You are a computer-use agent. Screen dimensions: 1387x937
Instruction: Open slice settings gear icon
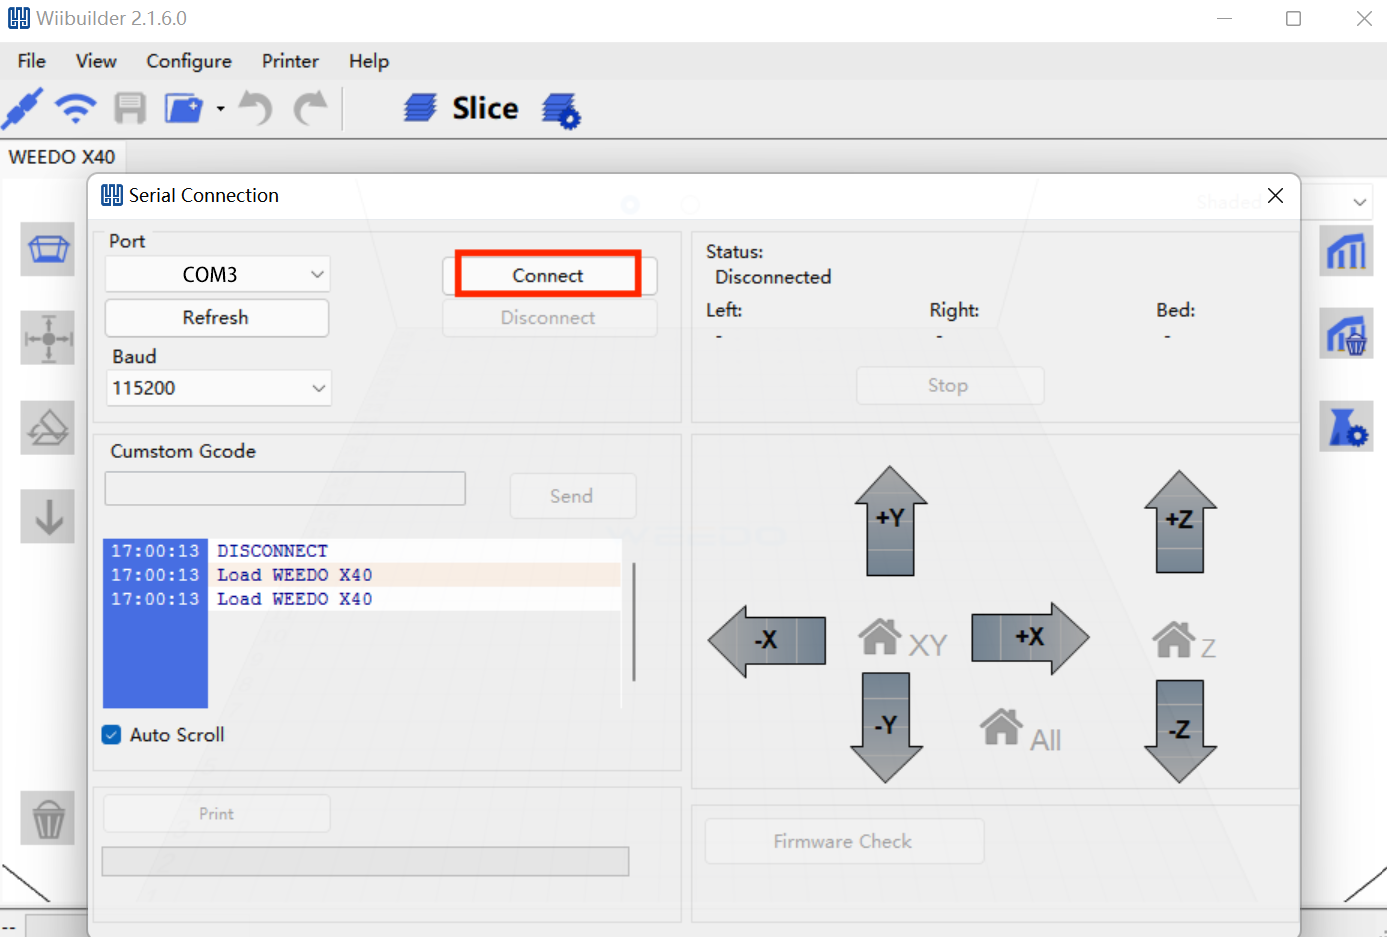point(561,110)
